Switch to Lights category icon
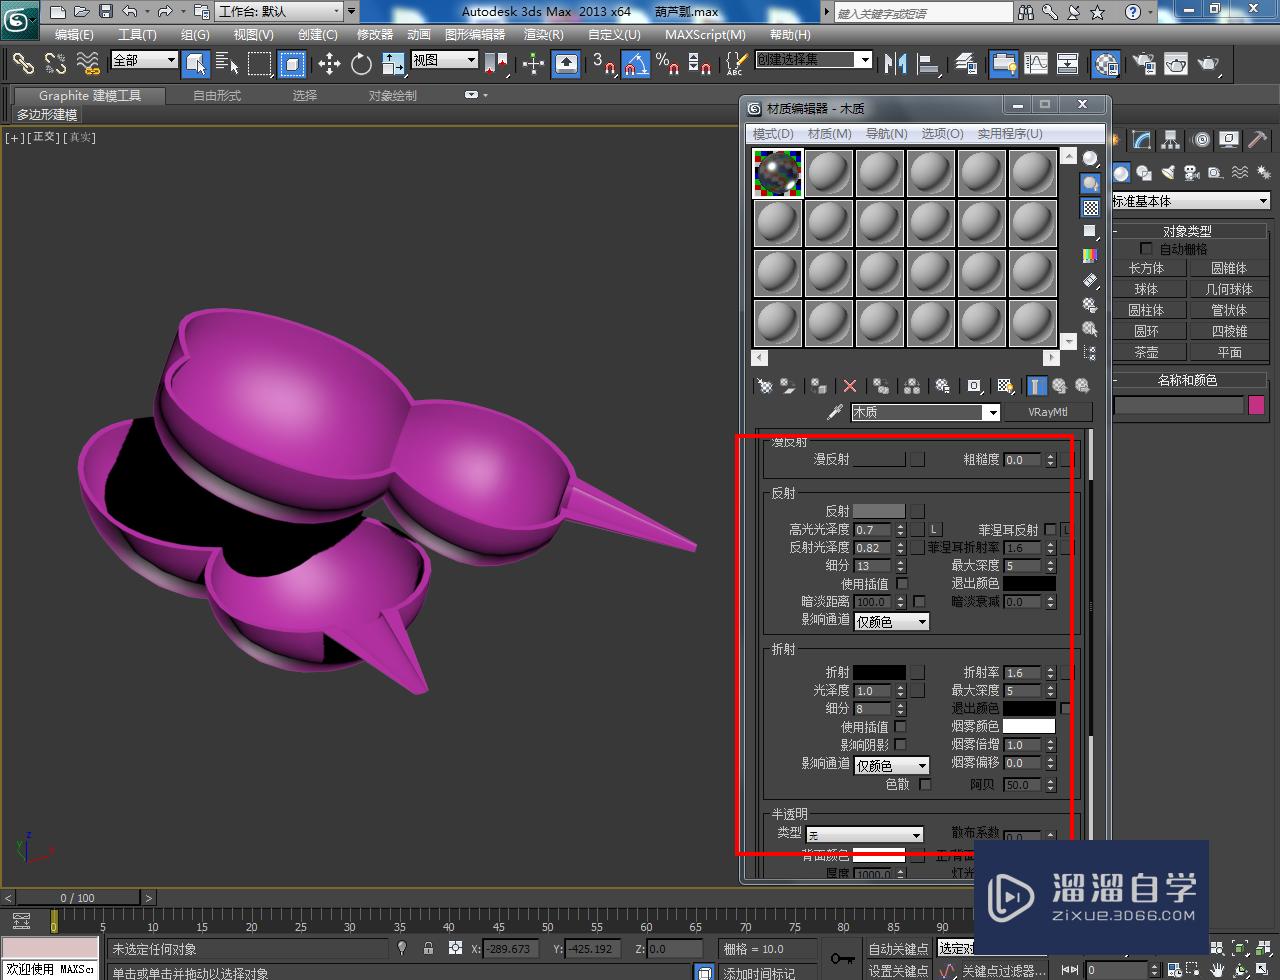 point(1167,173)
